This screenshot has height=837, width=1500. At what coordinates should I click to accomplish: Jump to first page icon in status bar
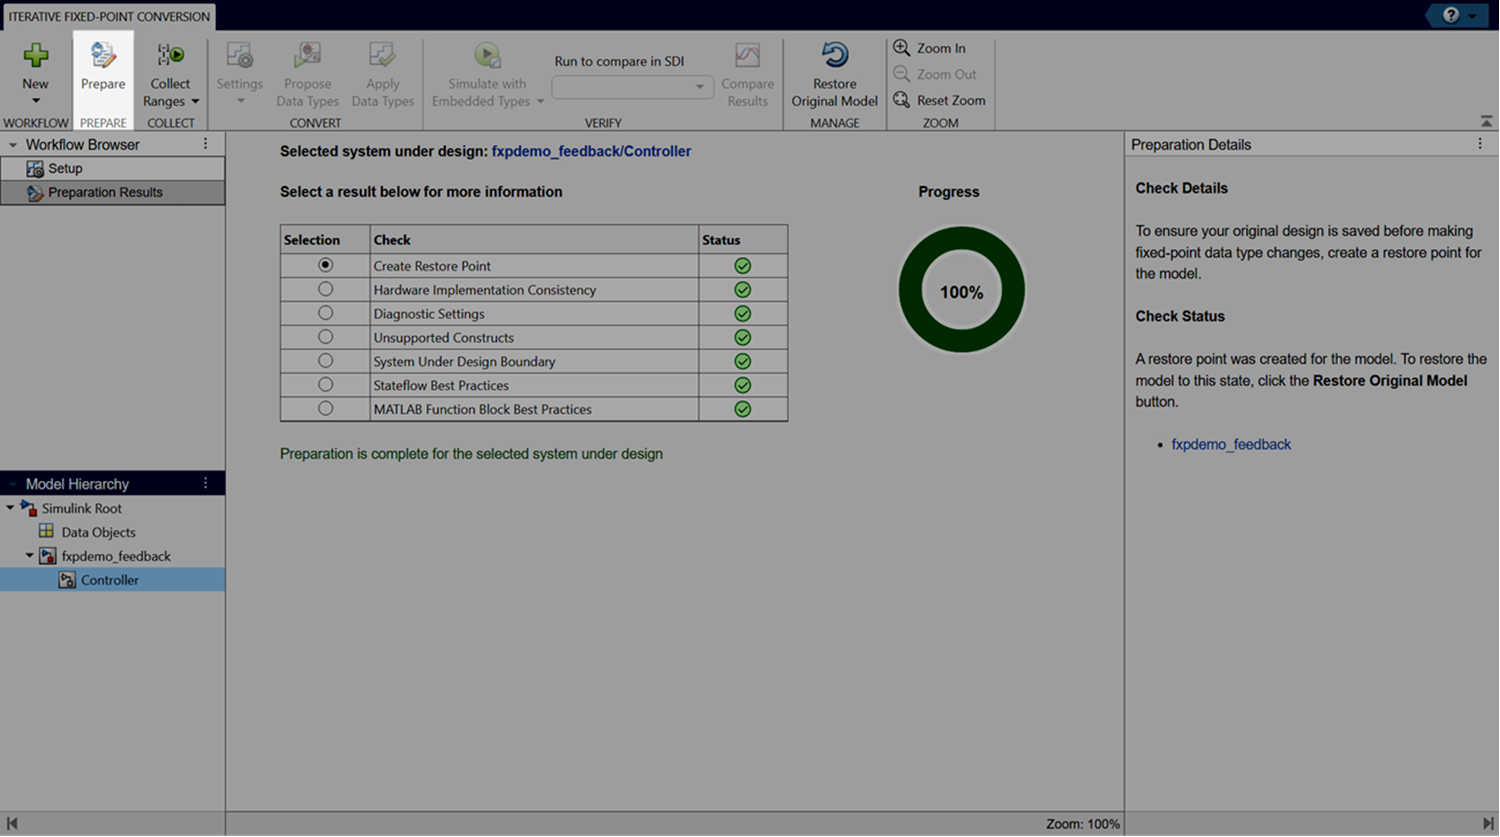click(12, 824)
